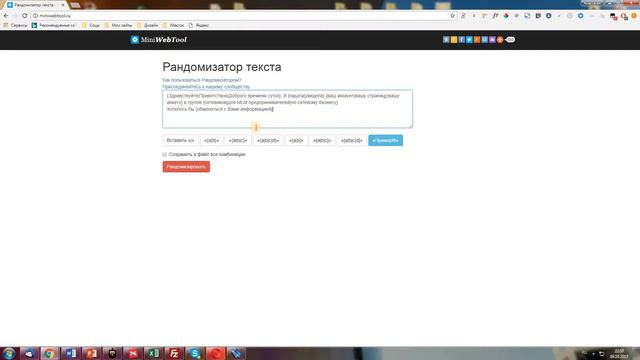Click the red Рандомизировать button

click(x=186, y=167)
